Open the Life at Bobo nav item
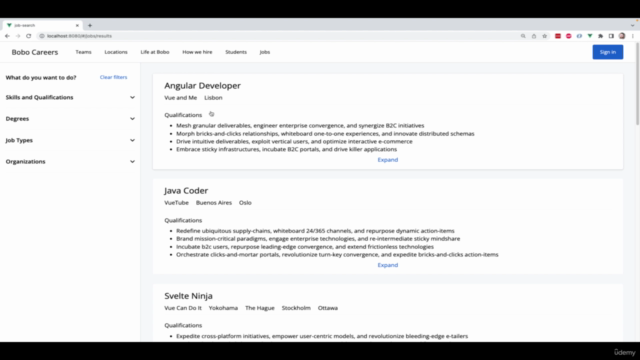640x360 pixels. click(x=155, y=52)
